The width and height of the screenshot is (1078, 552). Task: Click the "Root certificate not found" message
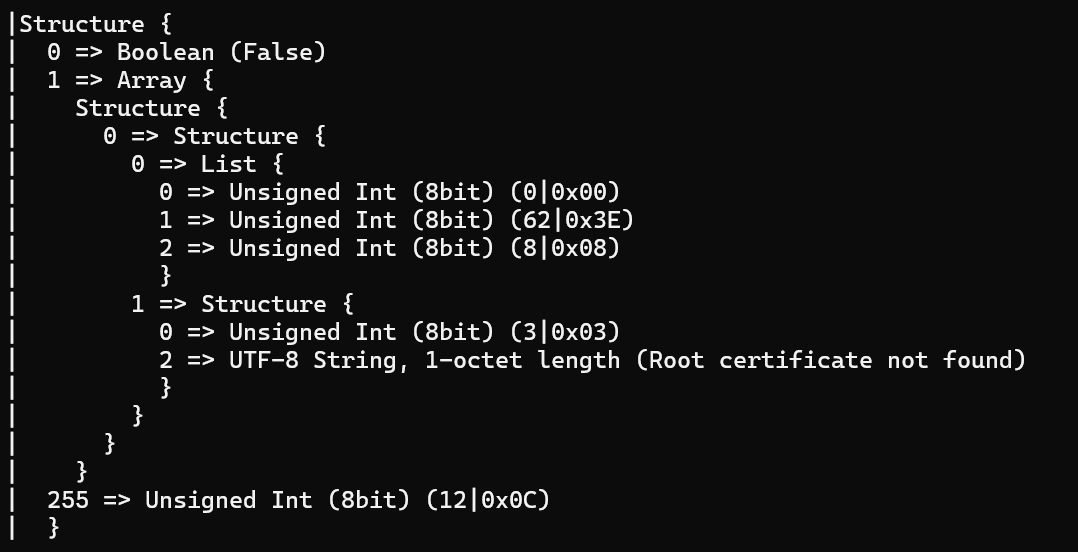pyautogui.click(x=831, y=360)
